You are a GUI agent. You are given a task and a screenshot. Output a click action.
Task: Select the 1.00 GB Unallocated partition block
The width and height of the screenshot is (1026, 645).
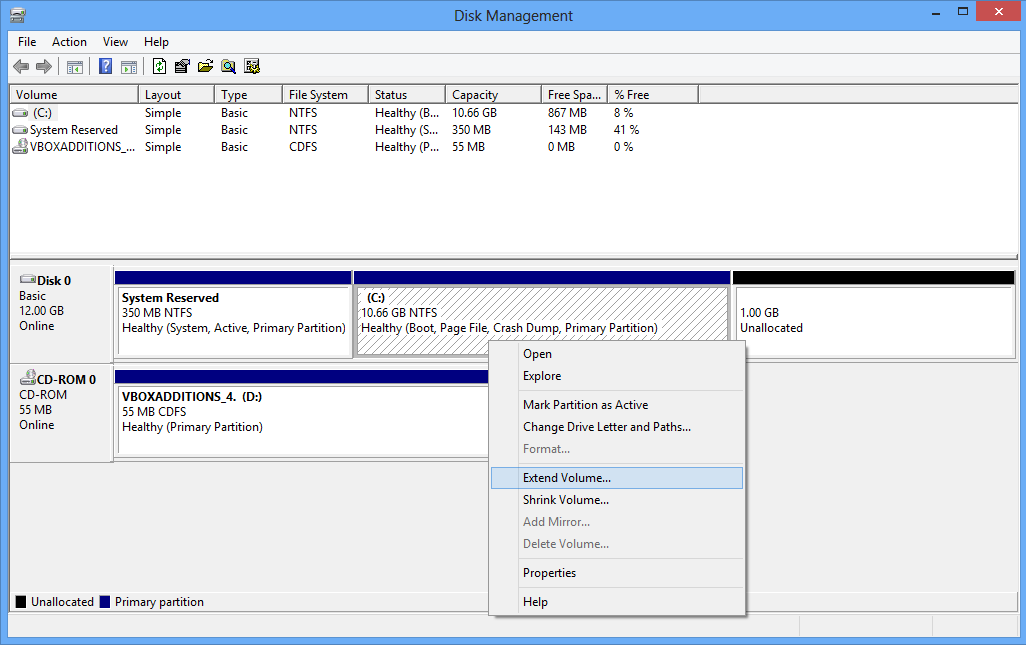[873, 320]
